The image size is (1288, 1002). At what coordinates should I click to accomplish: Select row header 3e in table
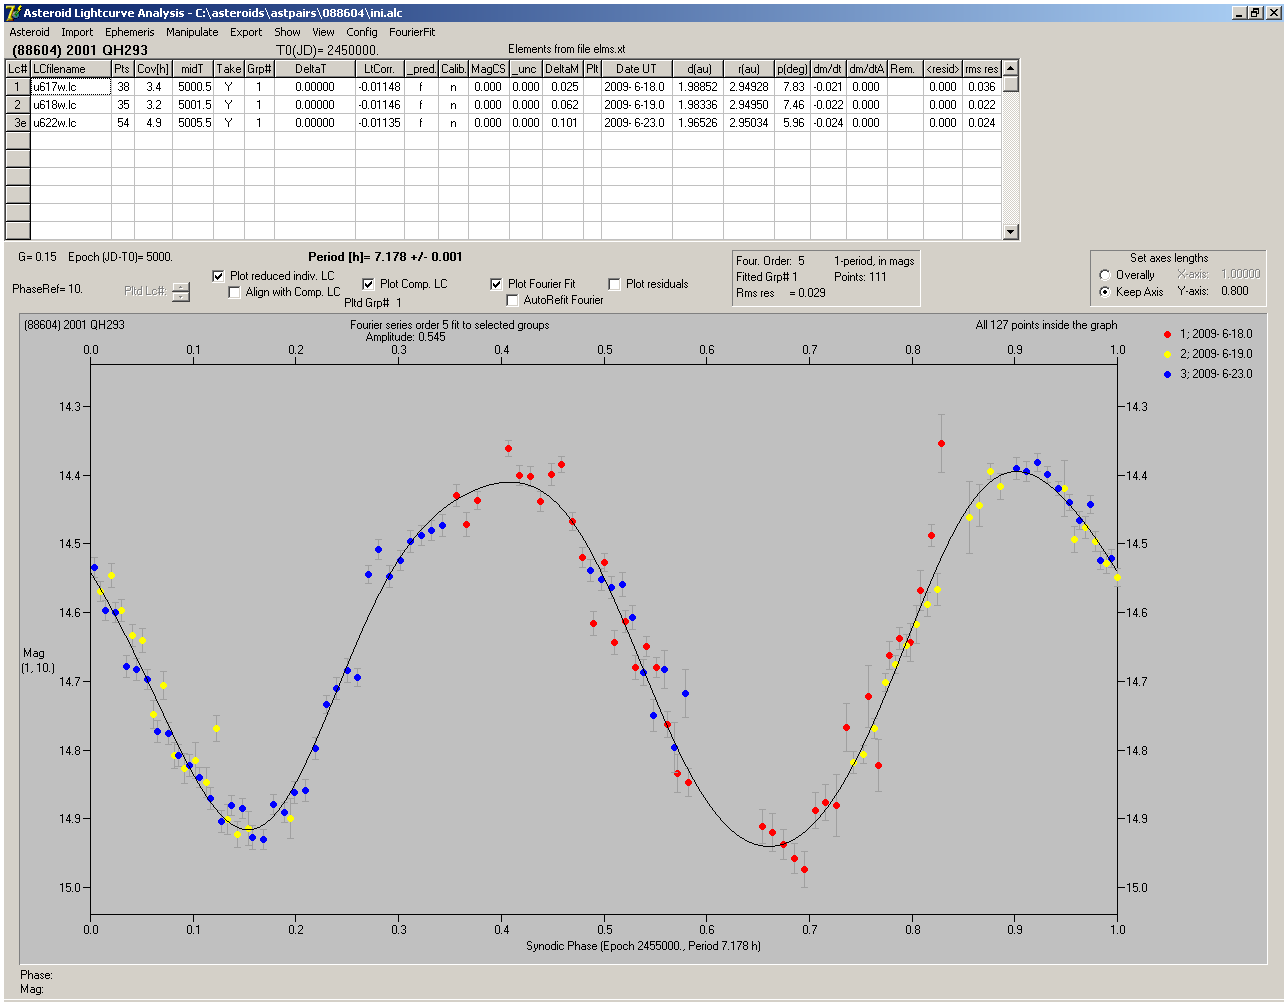coord(18,122)
